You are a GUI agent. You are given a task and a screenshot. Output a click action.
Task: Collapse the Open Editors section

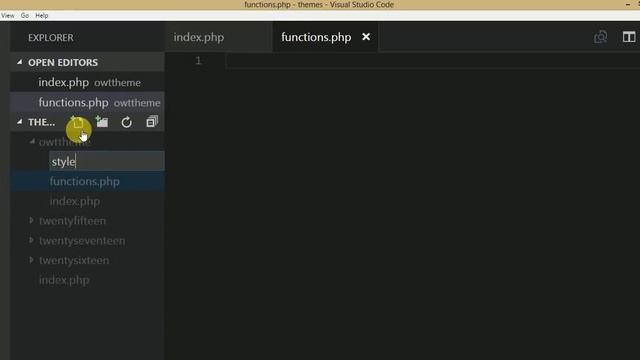(x=20, y=62)
